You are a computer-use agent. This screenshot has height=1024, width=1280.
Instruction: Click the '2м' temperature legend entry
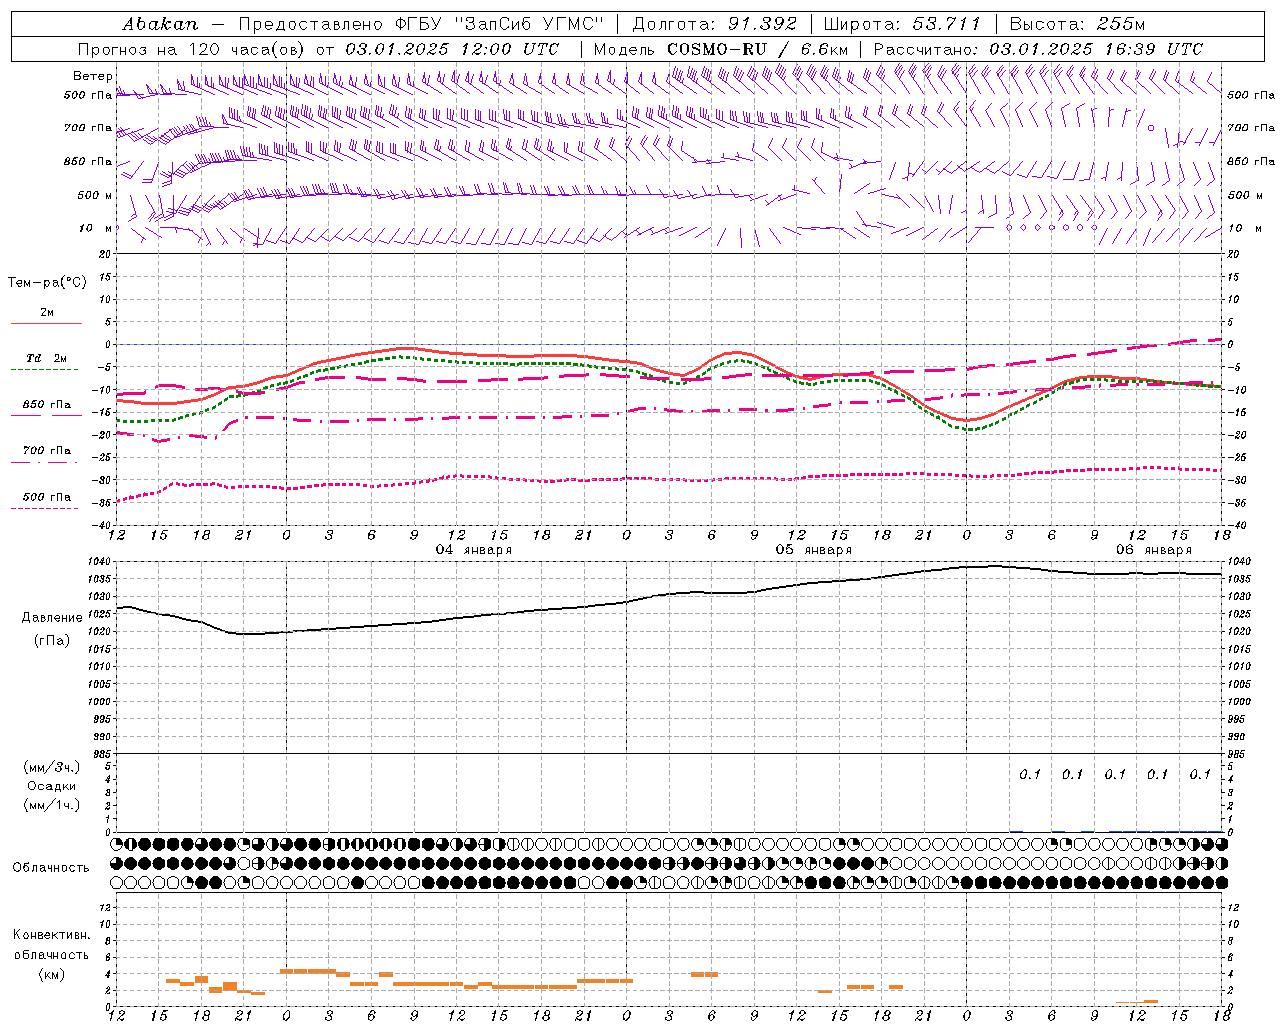tap(47, 313)
